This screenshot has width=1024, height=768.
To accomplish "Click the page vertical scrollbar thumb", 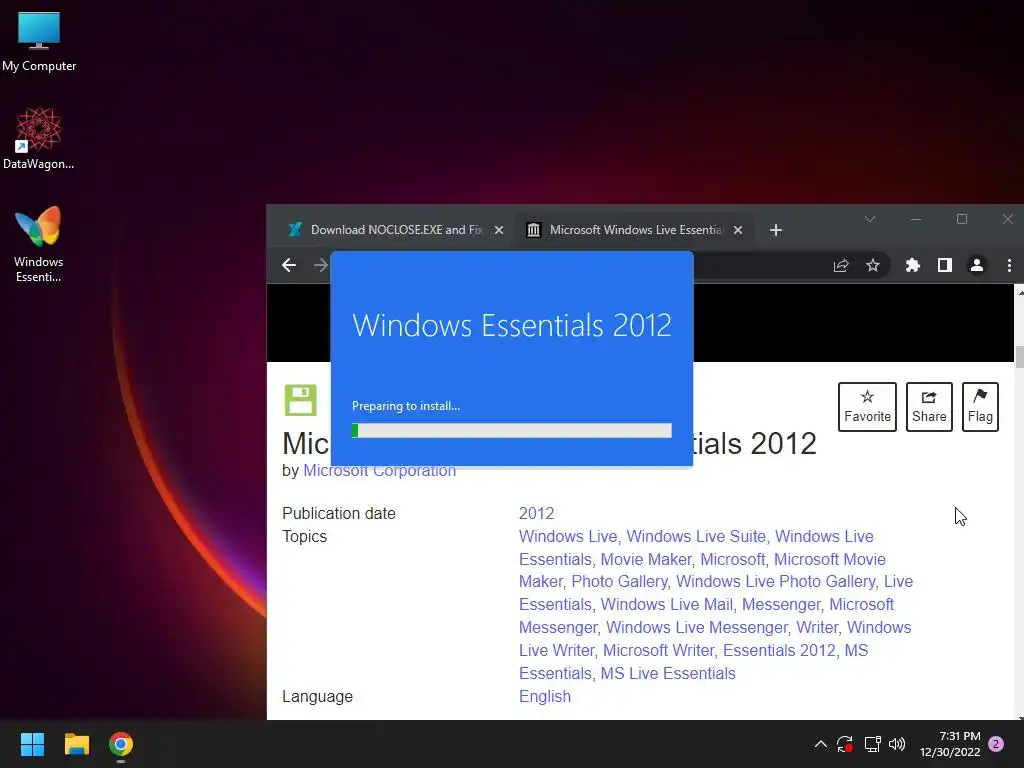I will coord(1018,357).
